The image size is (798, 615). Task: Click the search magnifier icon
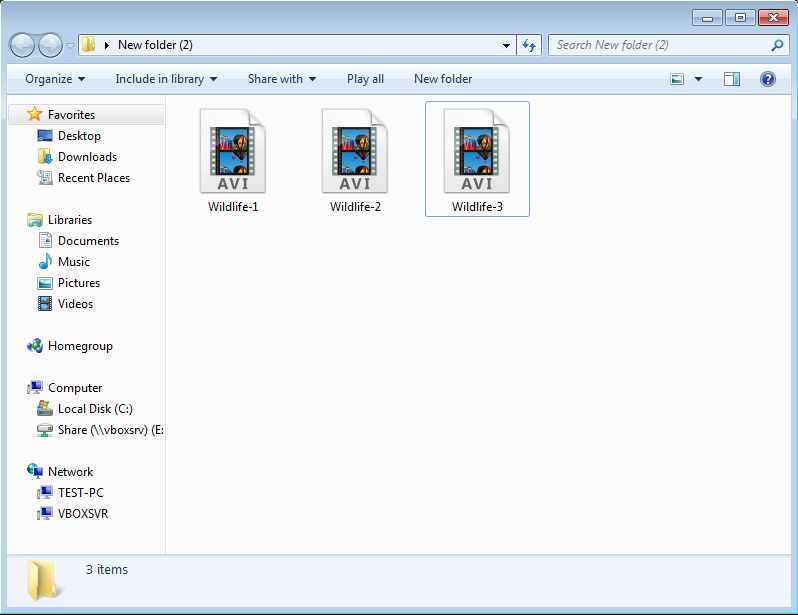pos(777,45)
